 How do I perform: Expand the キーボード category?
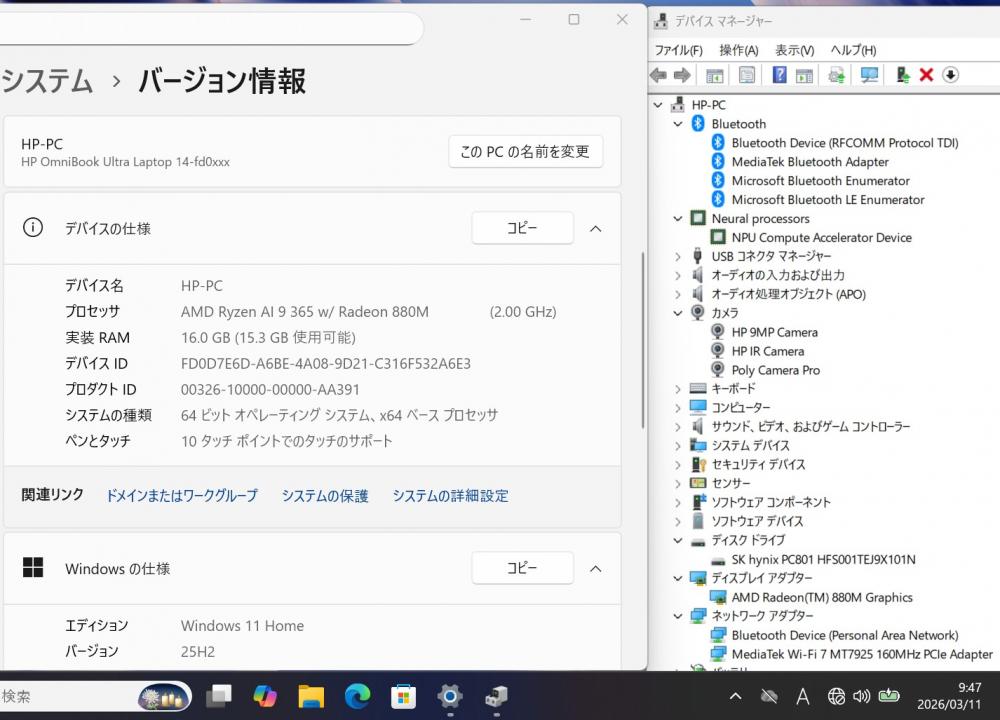[x=678, y=389]
